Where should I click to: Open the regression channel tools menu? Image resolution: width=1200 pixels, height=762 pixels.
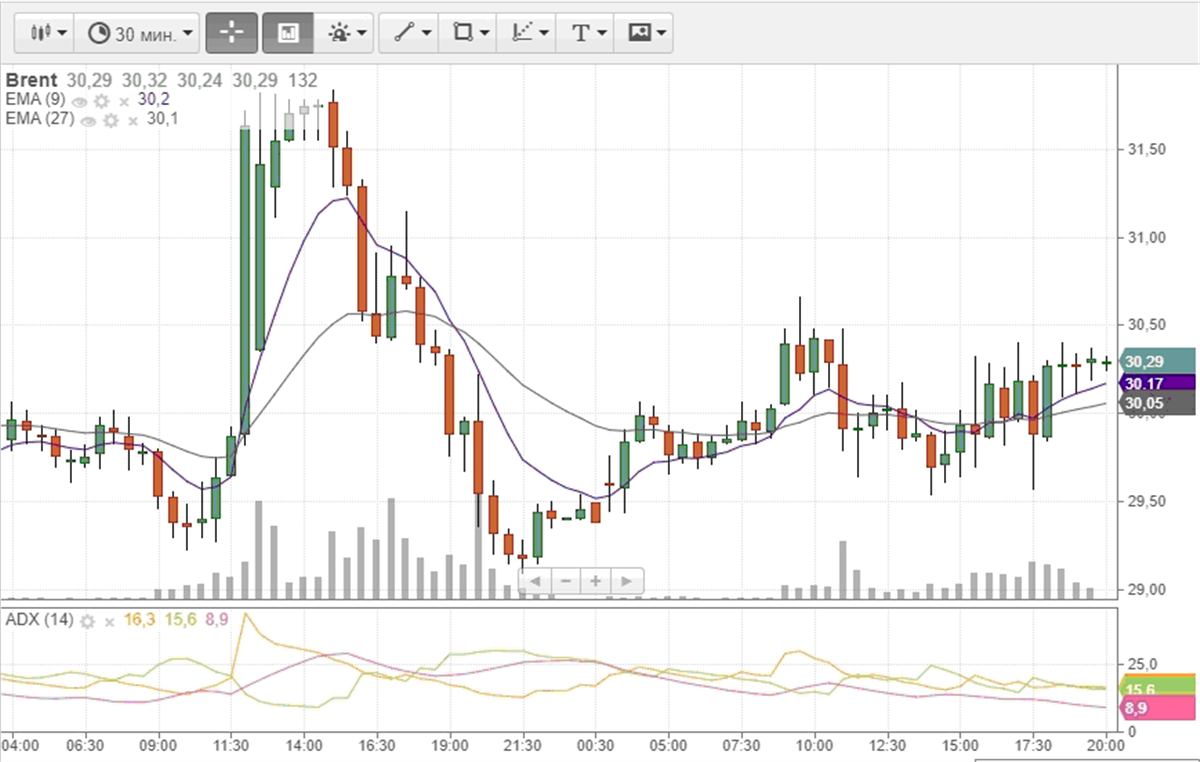point(528,33)
